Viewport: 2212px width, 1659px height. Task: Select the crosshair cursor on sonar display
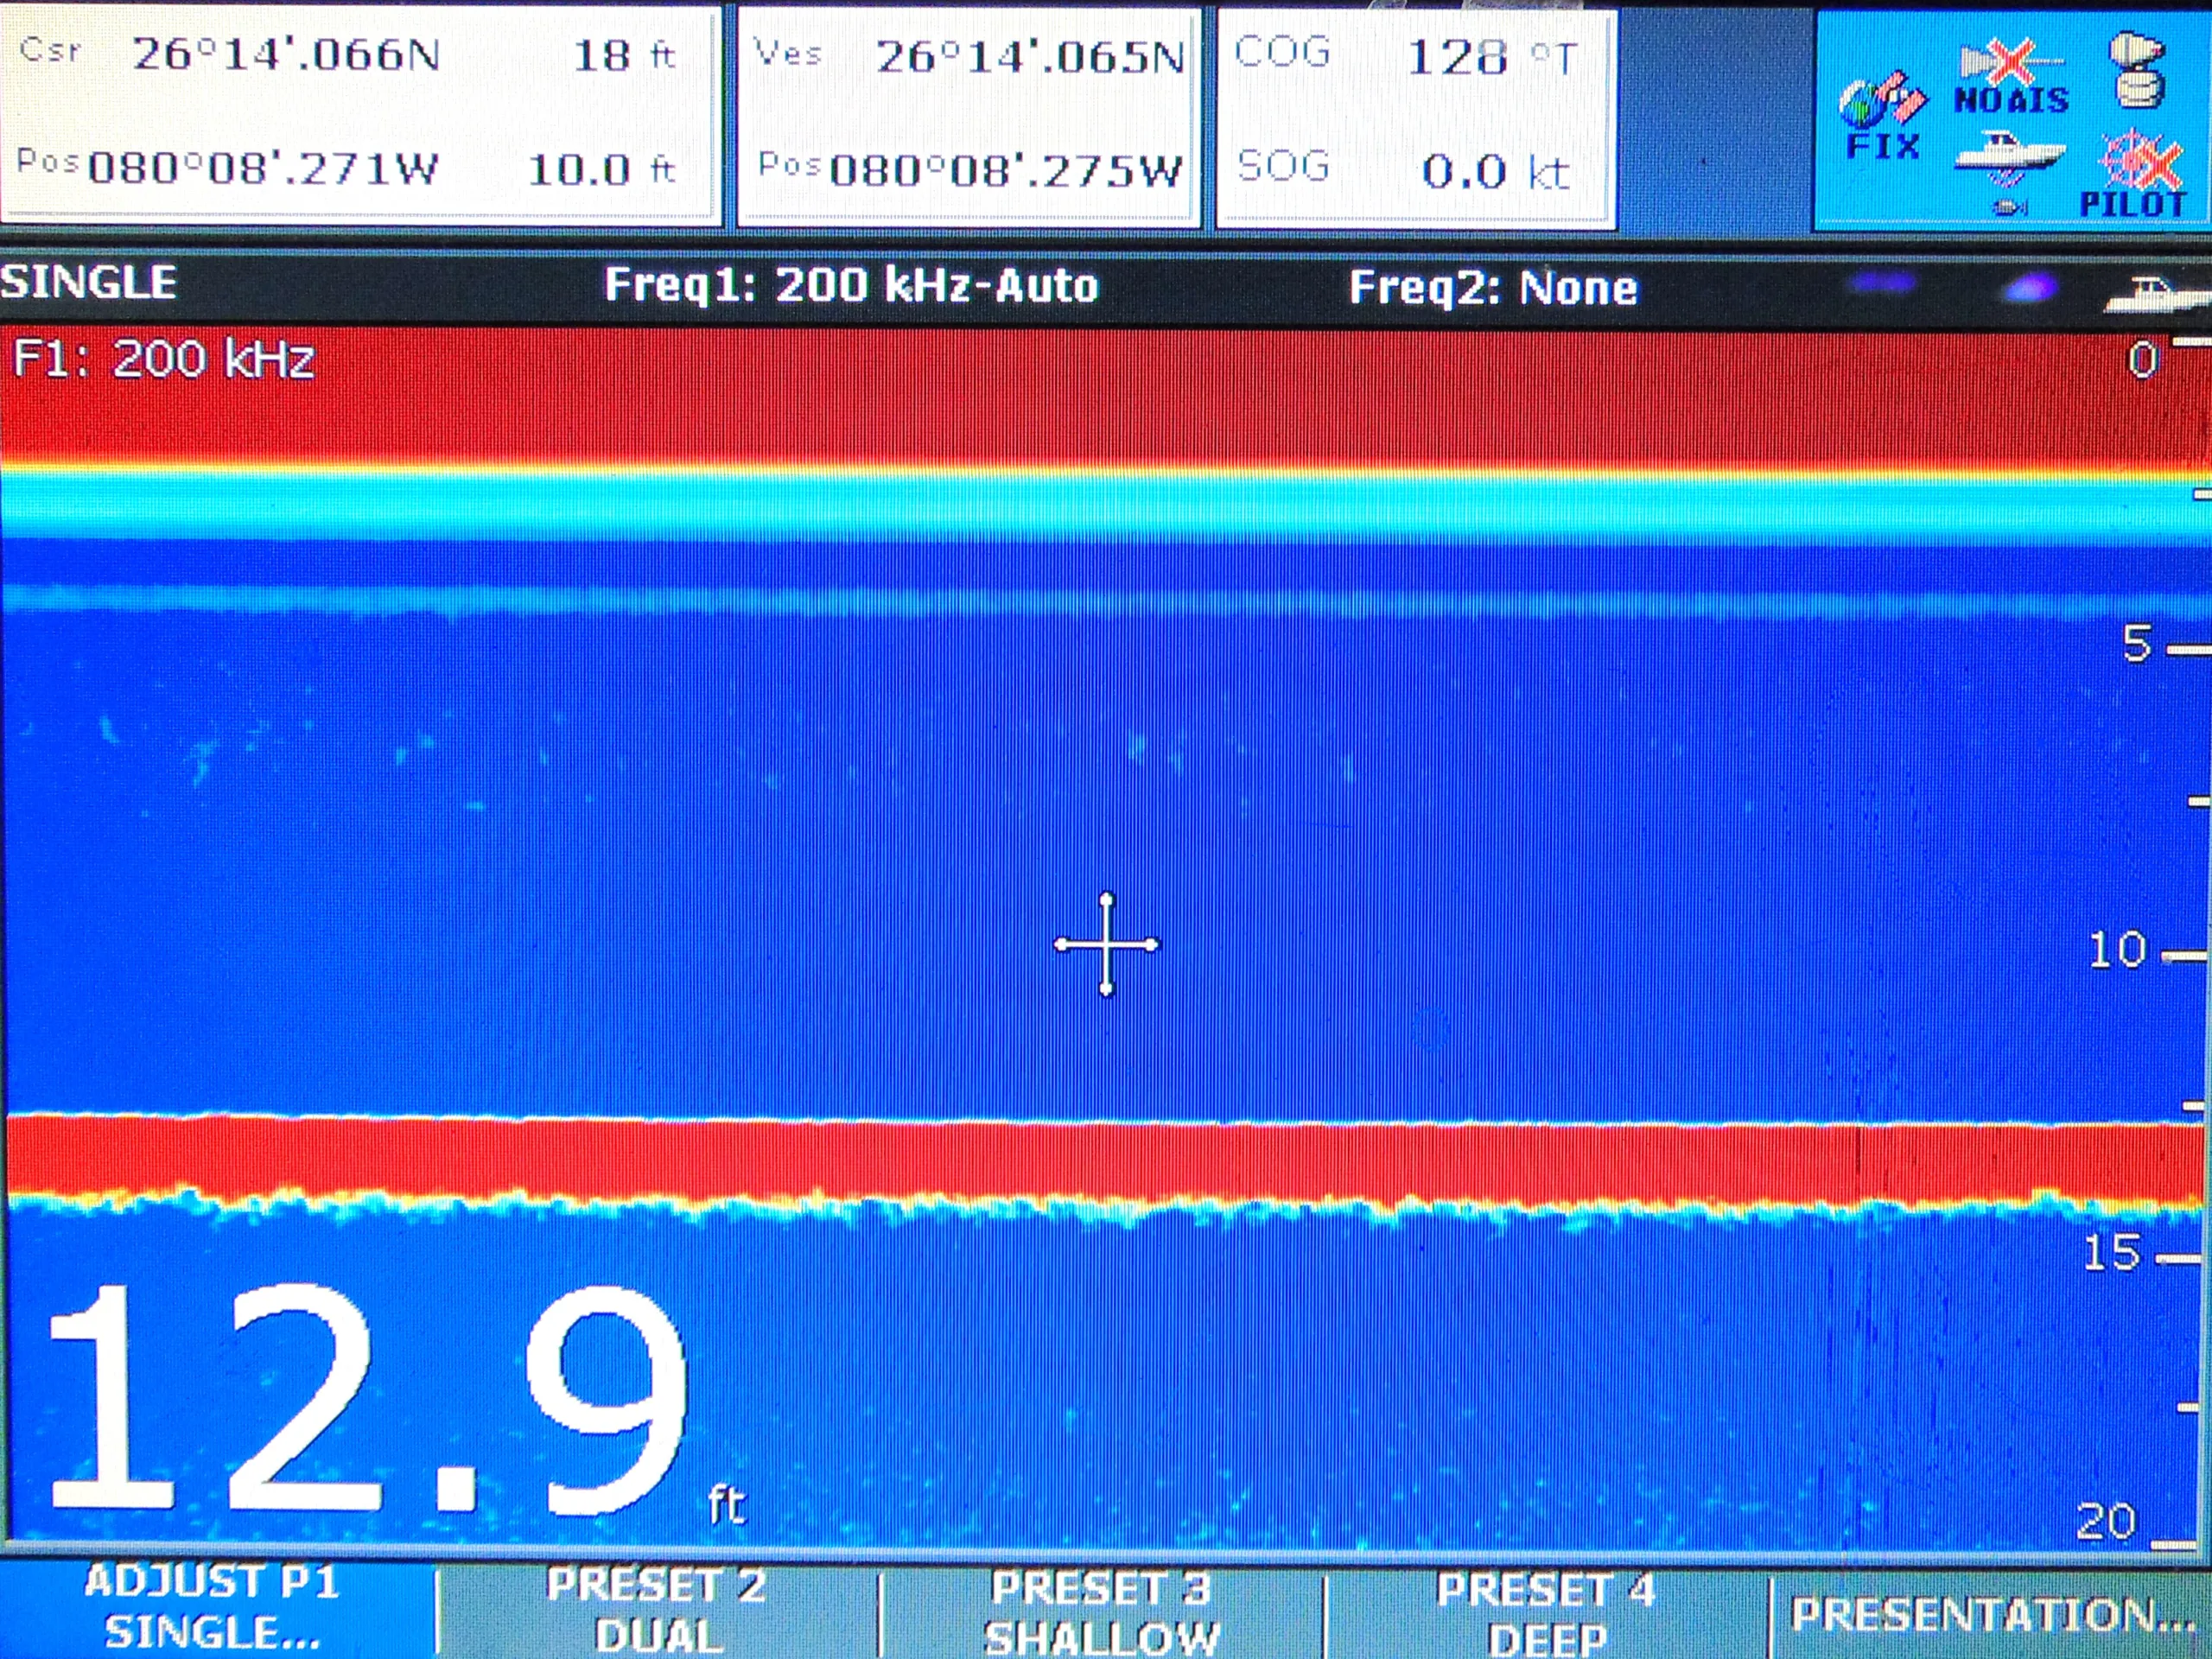point(1106,944)
